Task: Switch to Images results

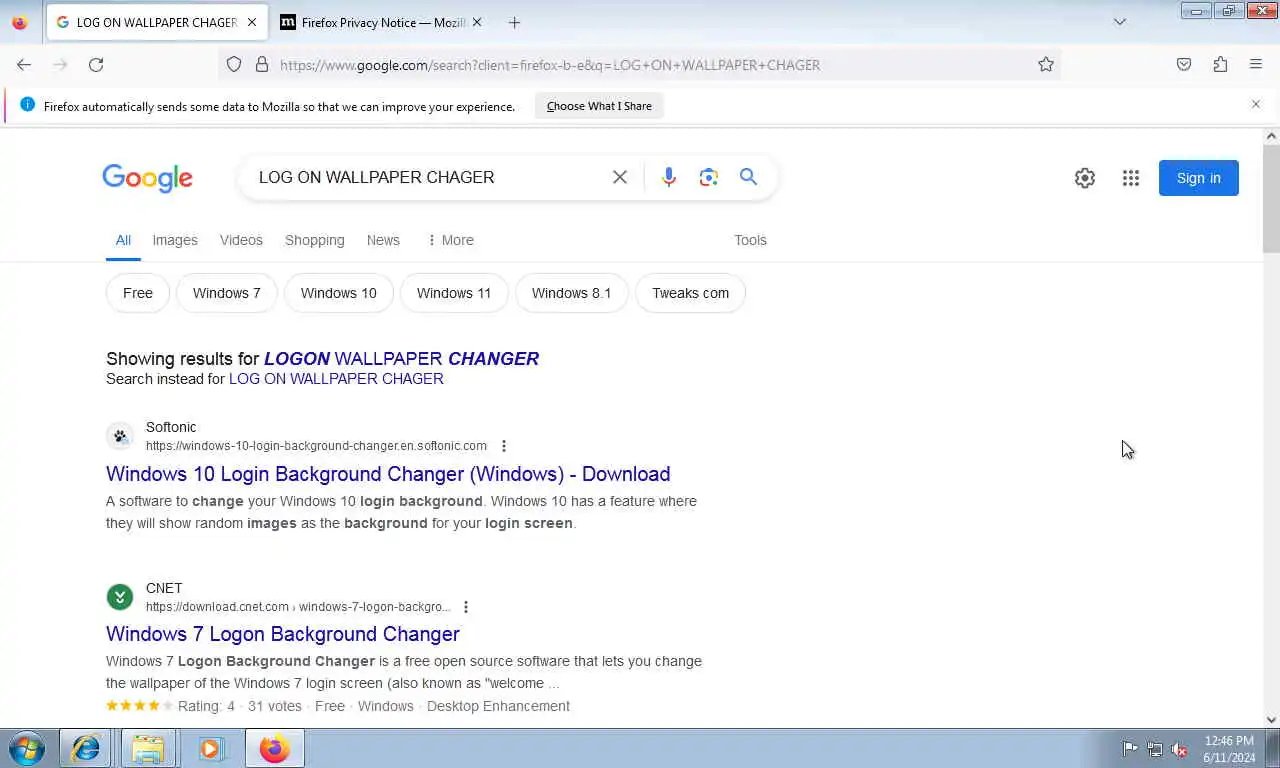Action: 175,240
